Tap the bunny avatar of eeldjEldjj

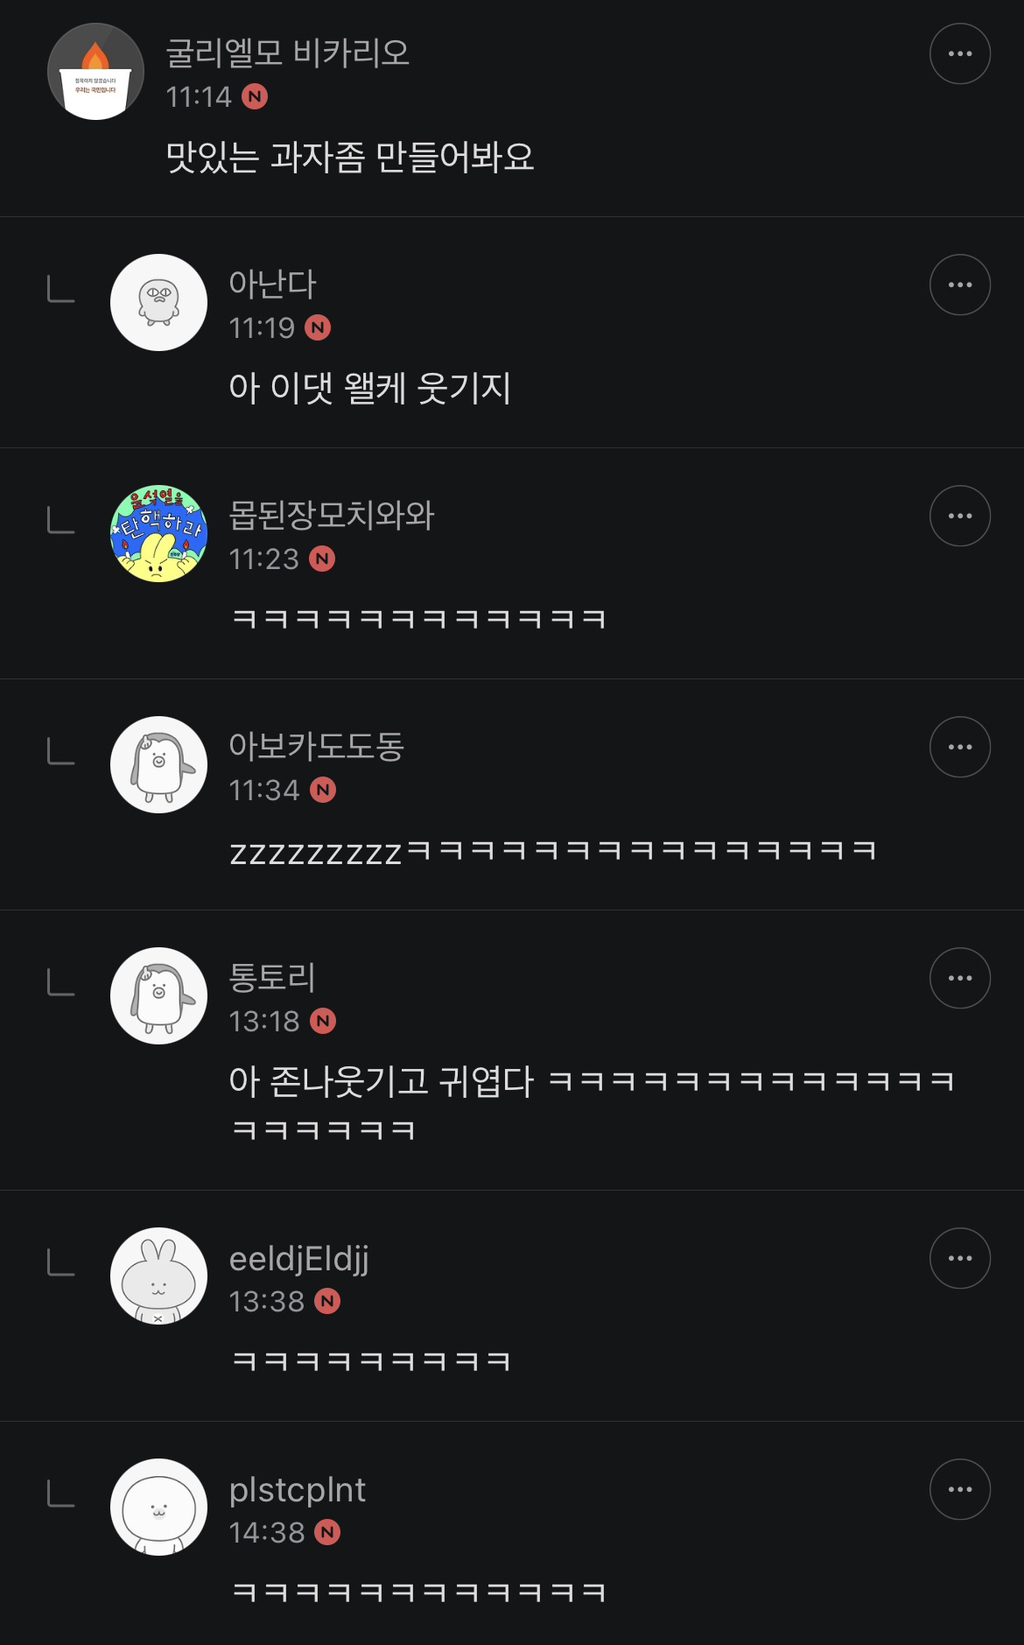158,1276
